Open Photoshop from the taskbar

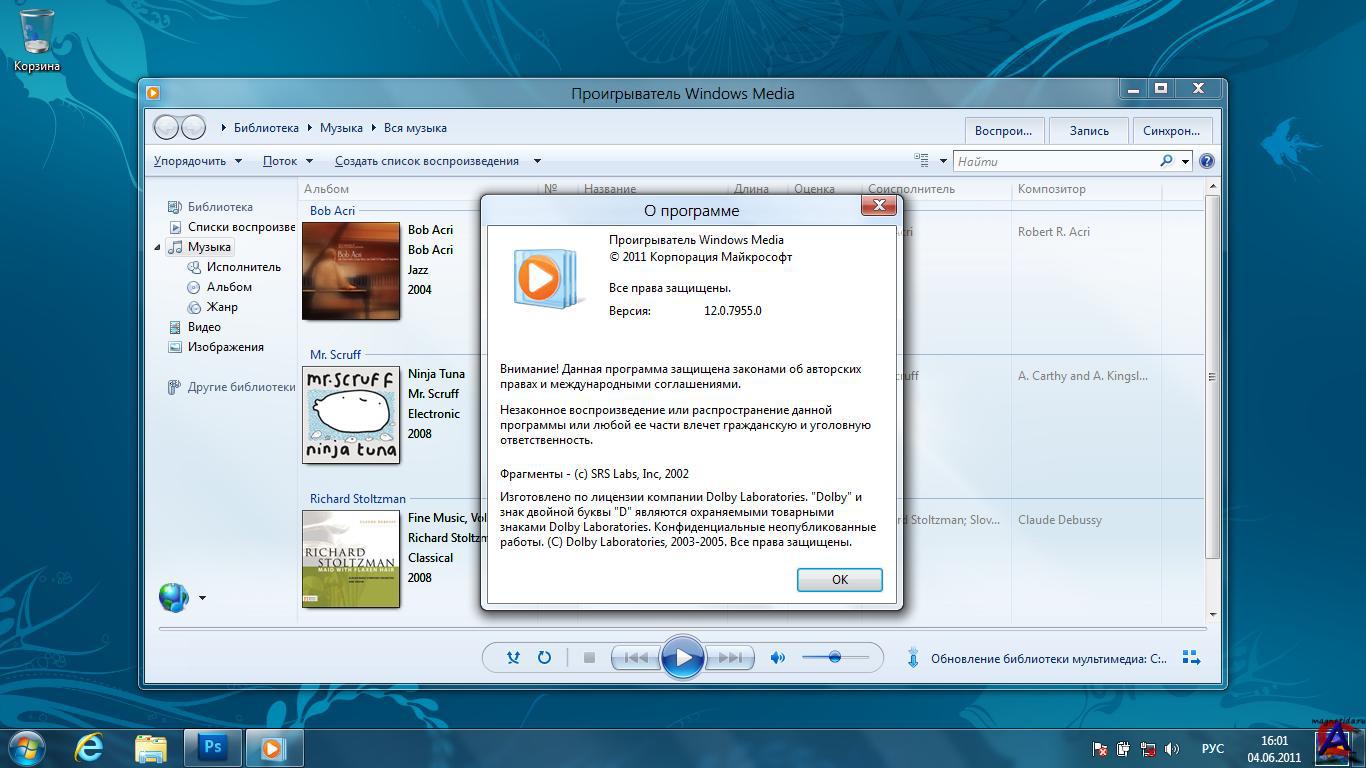click(212, 747)
